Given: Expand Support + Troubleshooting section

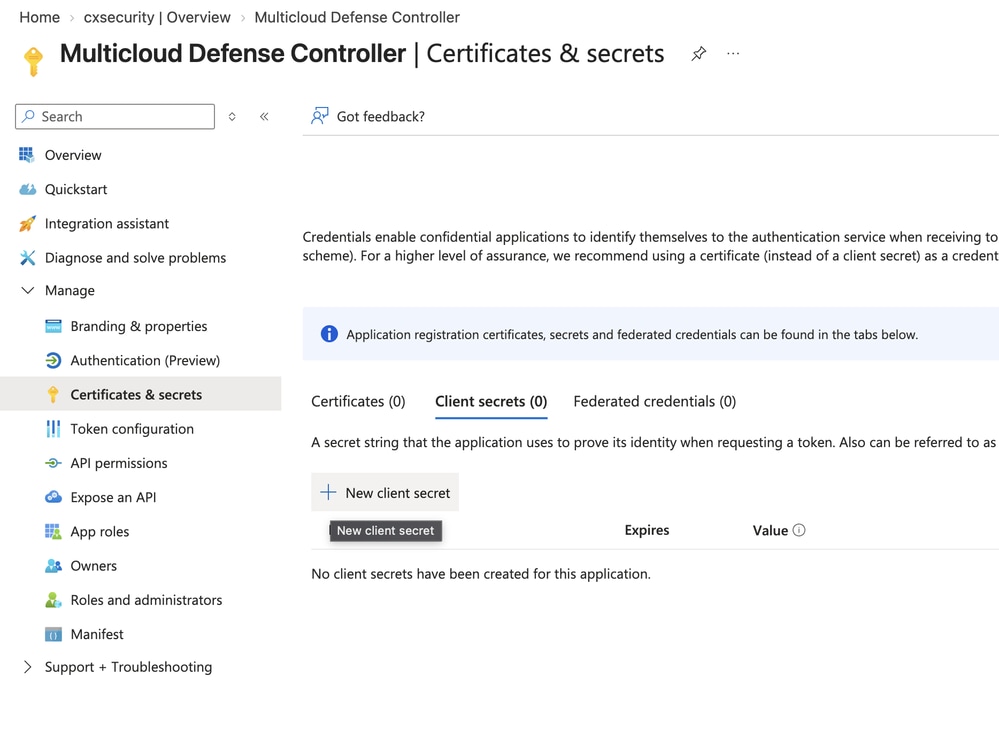Looking at the screenshot, I should click(27, 667).
